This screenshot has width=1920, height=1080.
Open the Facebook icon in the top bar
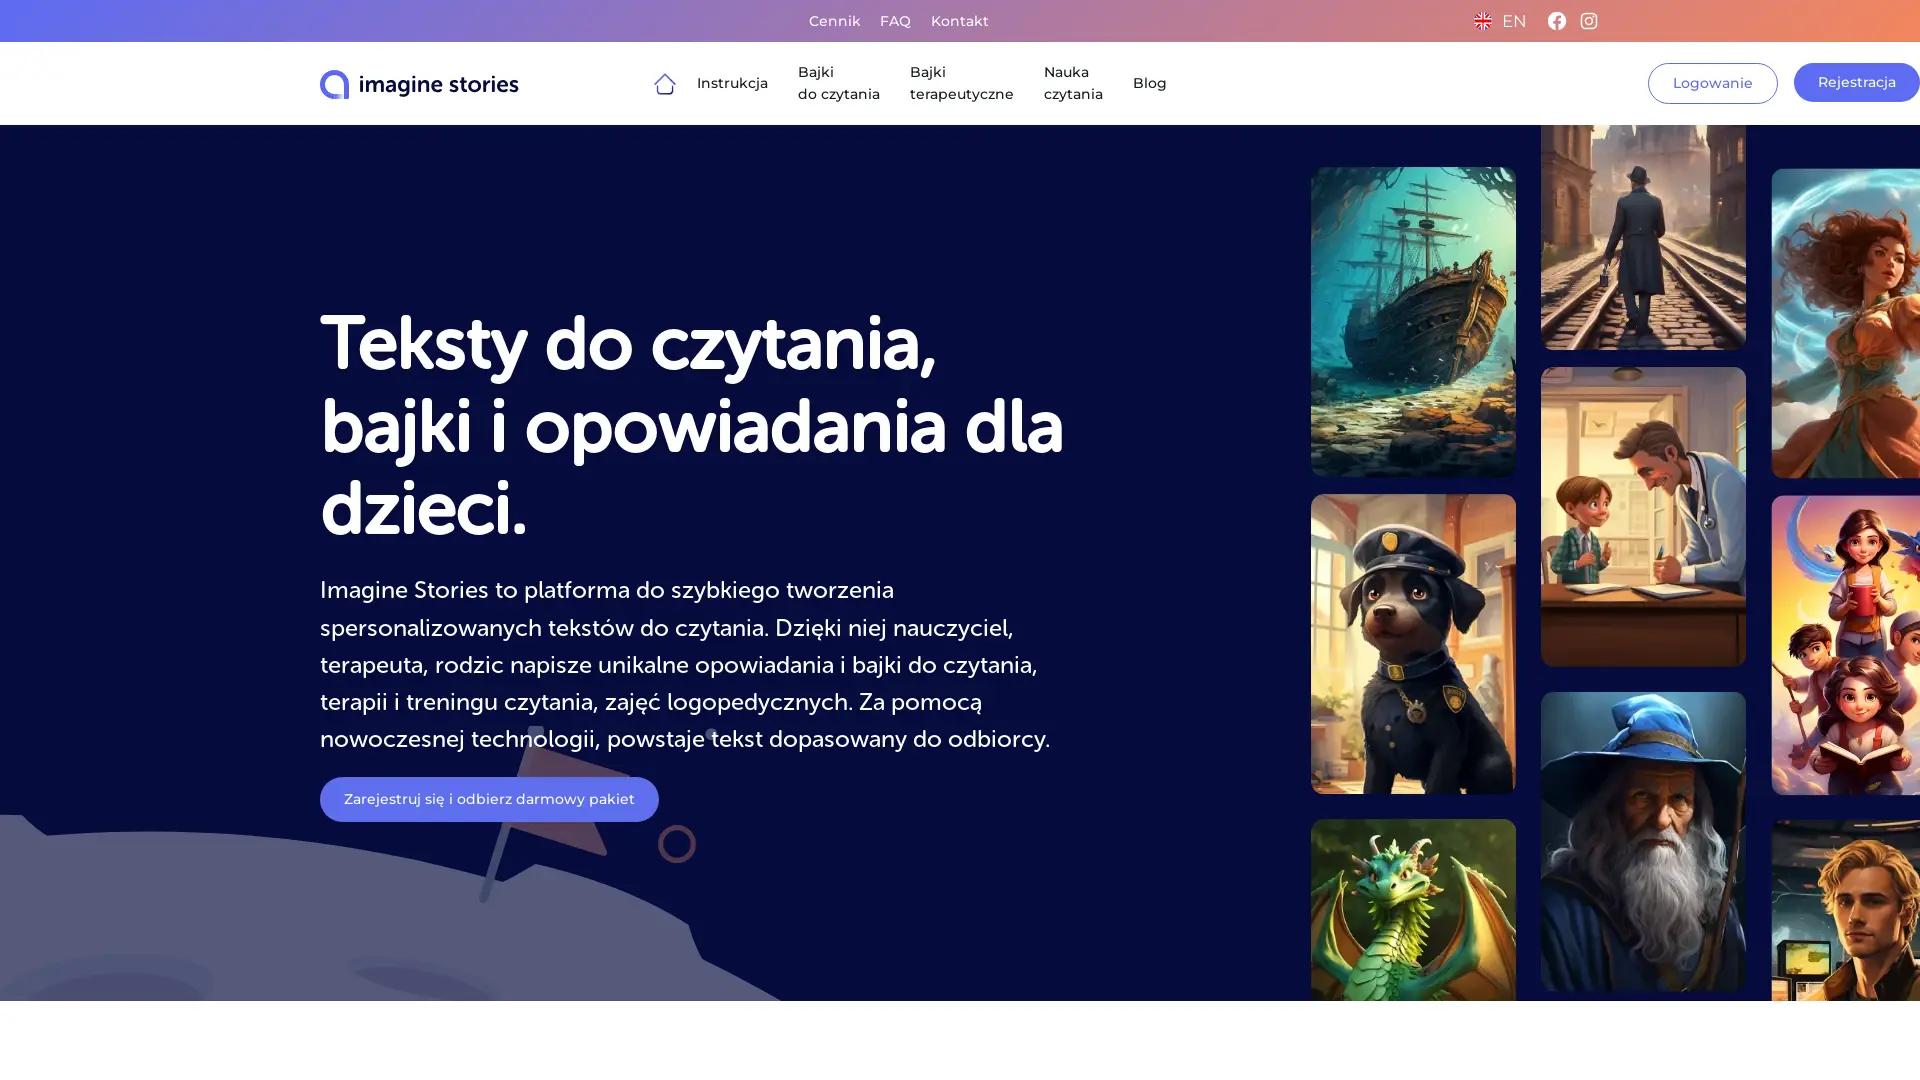(1556, 20)
